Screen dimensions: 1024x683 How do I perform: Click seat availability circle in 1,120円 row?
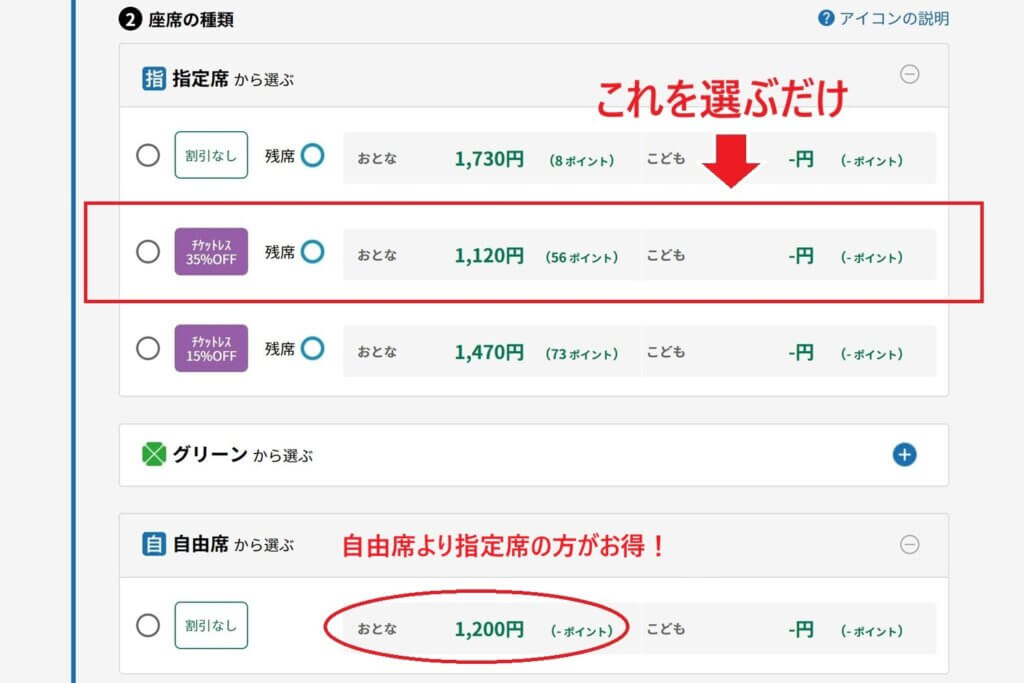[312, 252]
